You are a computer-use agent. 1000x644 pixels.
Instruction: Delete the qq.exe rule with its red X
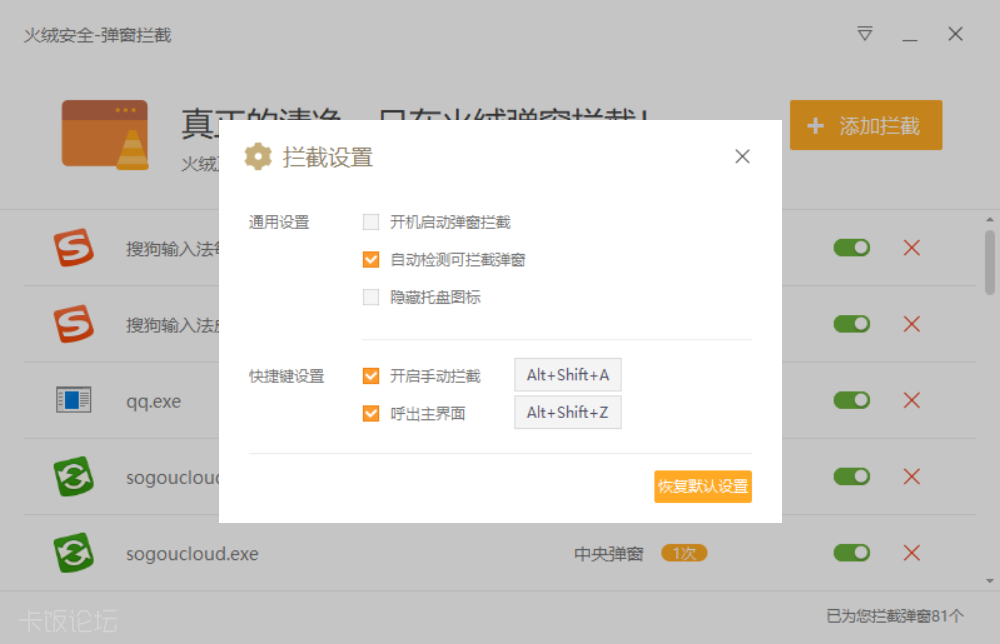click(x=911, y=400)
